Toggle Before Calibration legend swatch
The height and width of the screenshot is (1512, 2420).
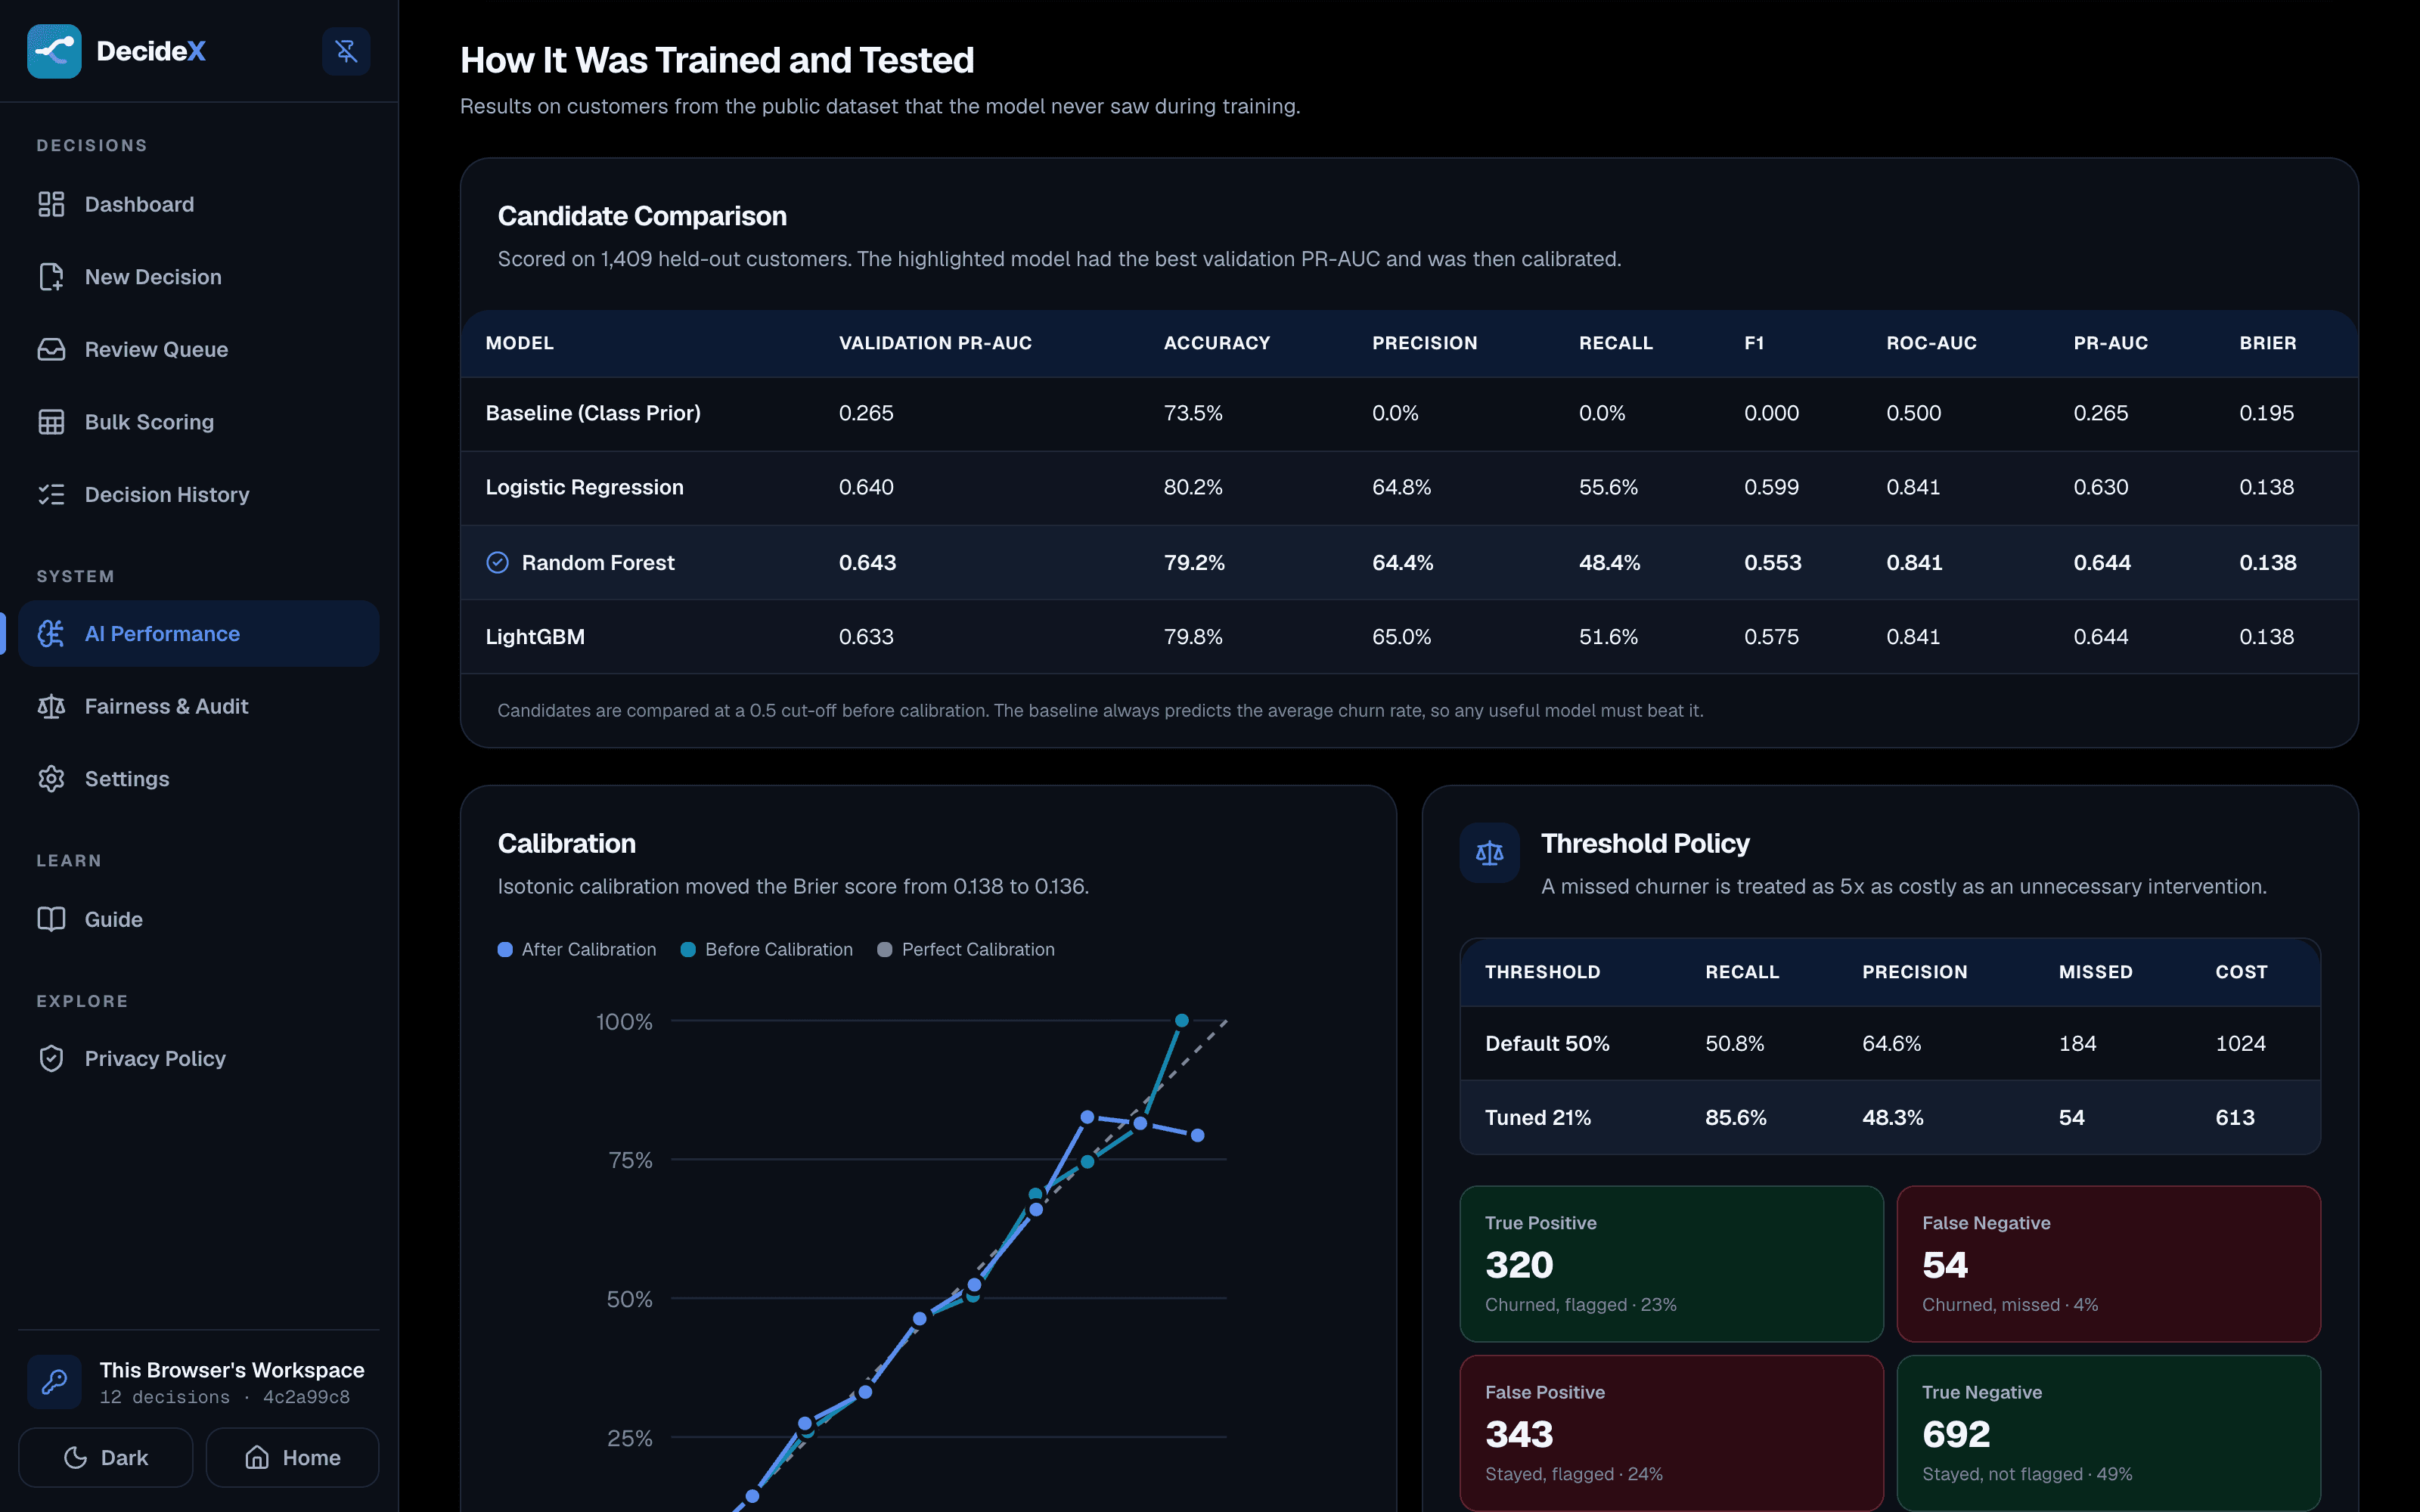coord(688,949)
